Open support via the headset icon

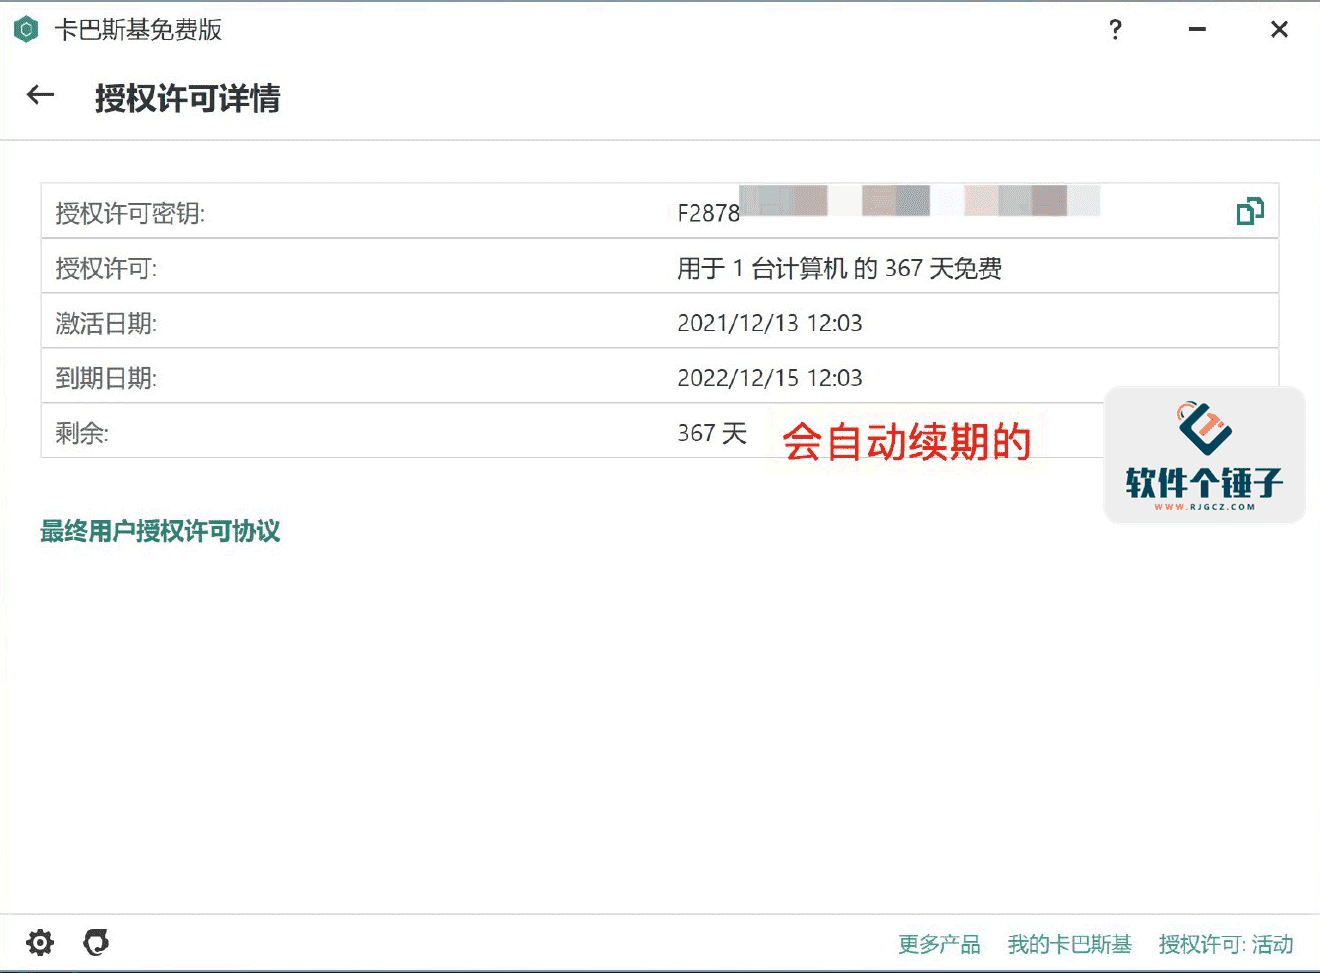pyautogui.click(x=96, y=942)
